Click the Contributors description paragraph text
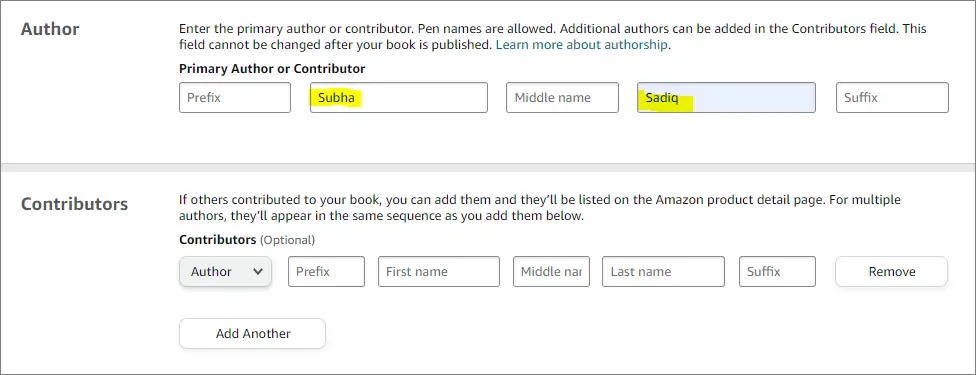This screenshot has width=976, height=375. (x=540, y=208)
